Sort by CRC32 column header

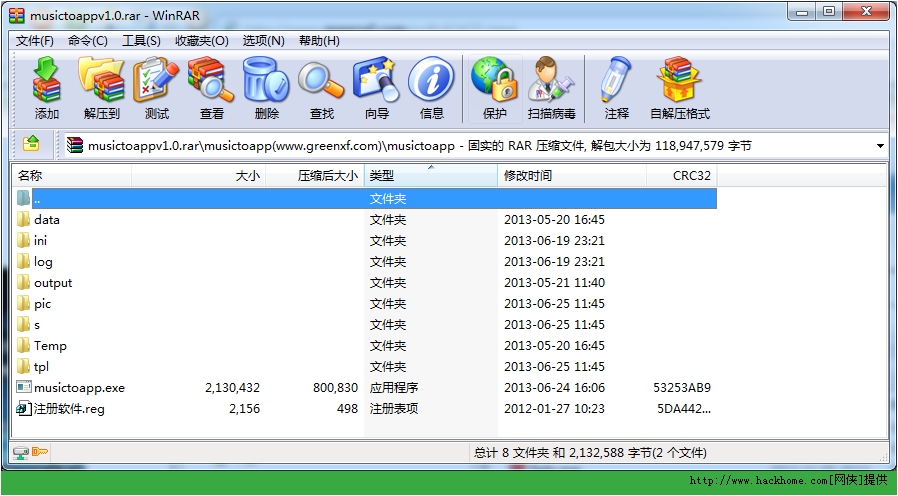click(x=682, y=176)
